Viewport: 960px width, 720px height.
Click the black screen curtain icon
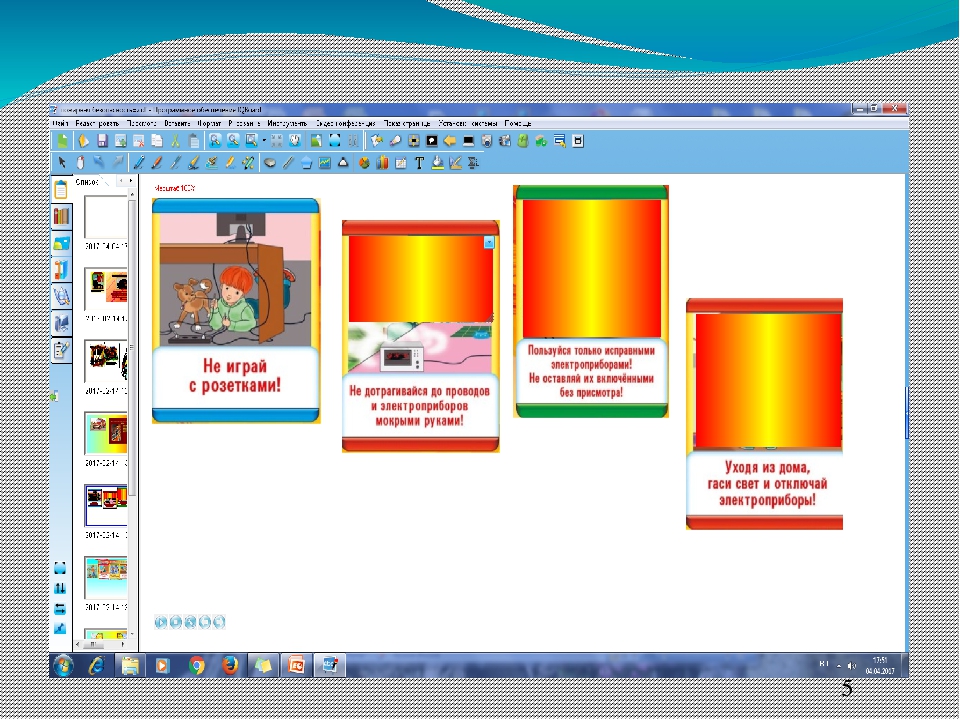pos(468,141)
